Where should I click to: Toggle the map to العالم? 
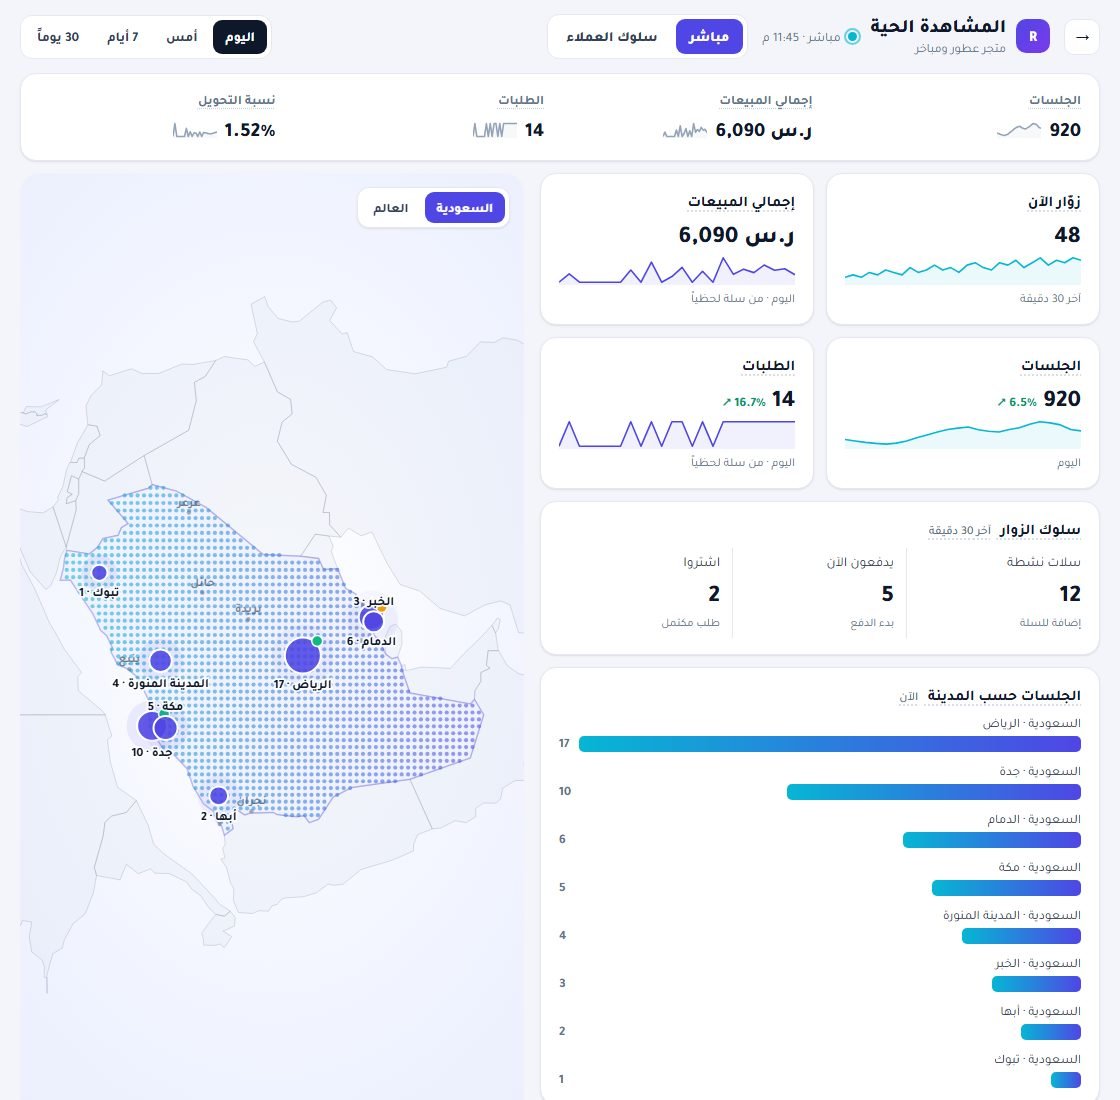coord(391,208)
